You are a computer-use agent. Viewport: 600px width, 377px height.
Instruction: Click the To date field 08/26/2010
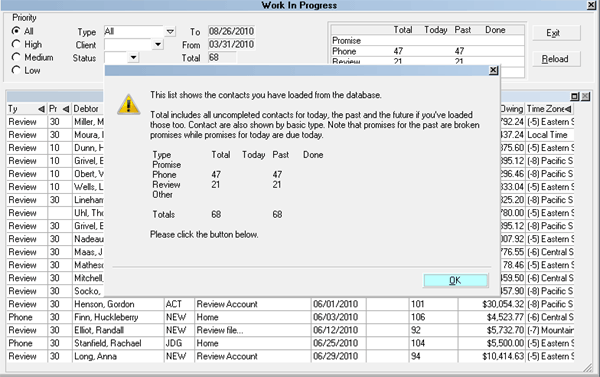232,31
